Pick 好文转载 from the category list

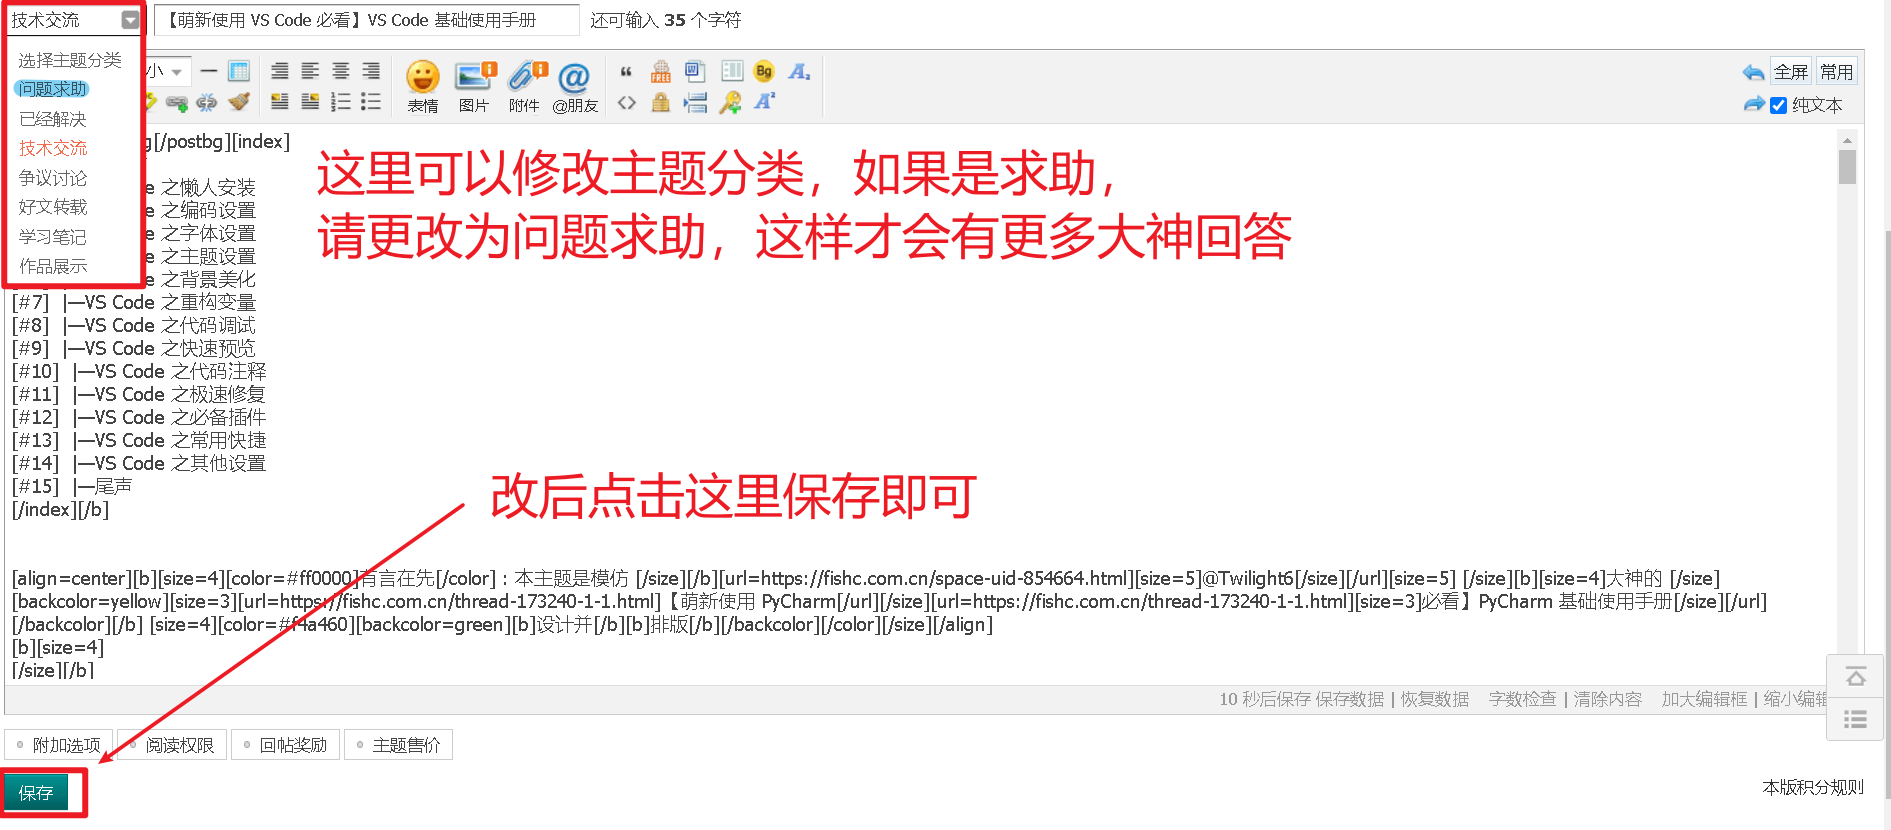53,207
